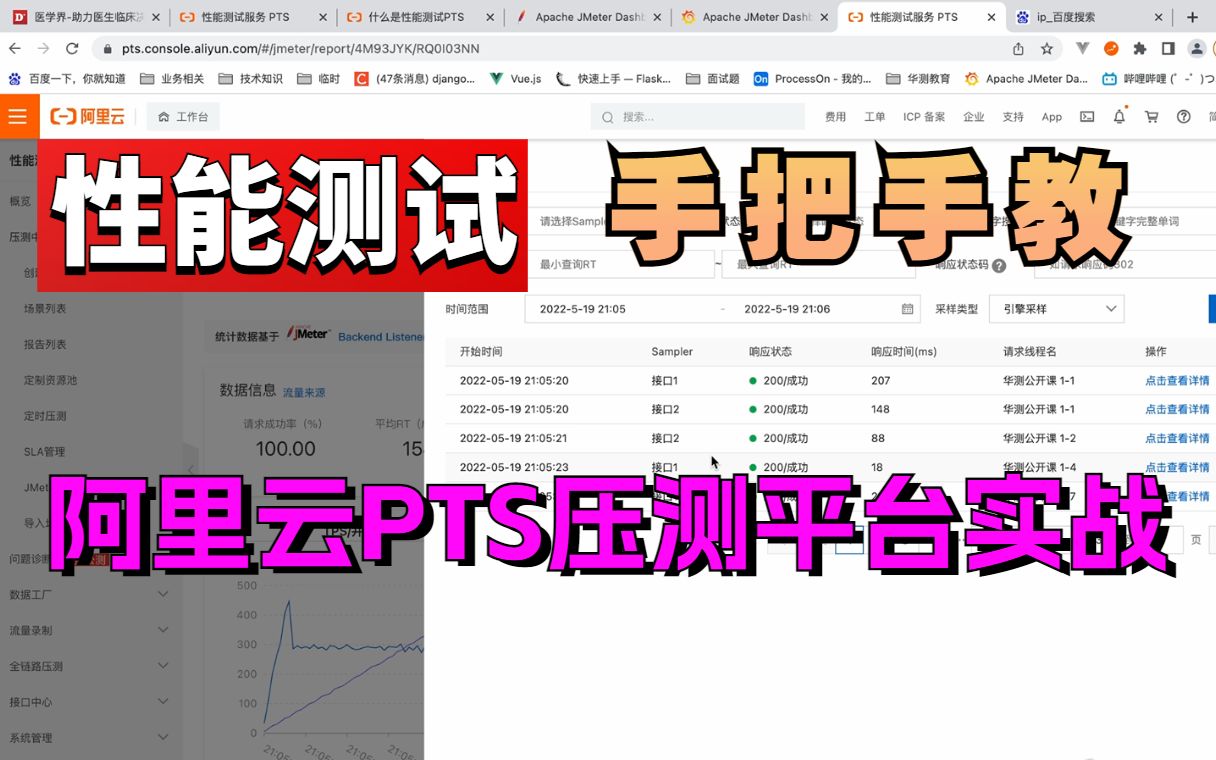Switch to the ip_百度搜索 tab
Image resolution: width=1216 pixels, height=760 pixels.
pos(1090,17)
